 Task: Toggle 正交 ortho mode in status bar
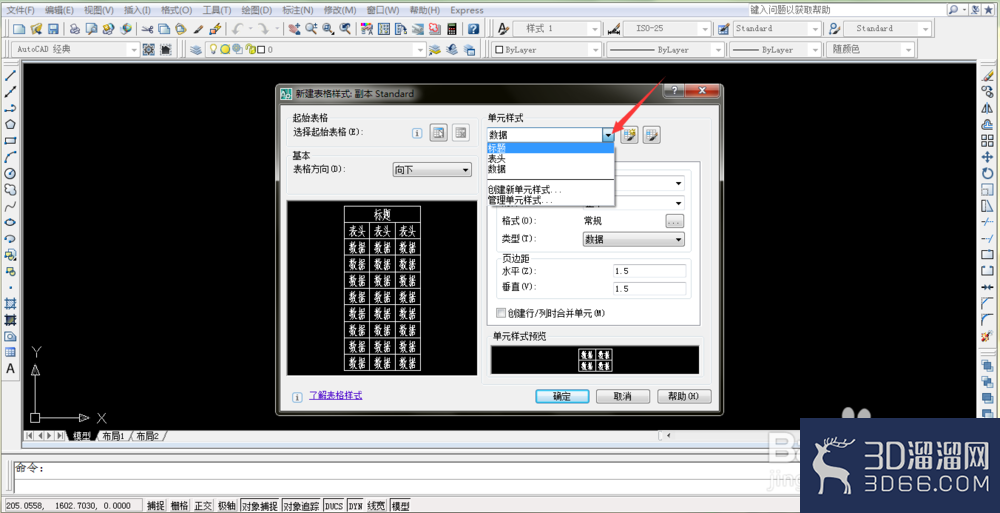pos(203,506)
